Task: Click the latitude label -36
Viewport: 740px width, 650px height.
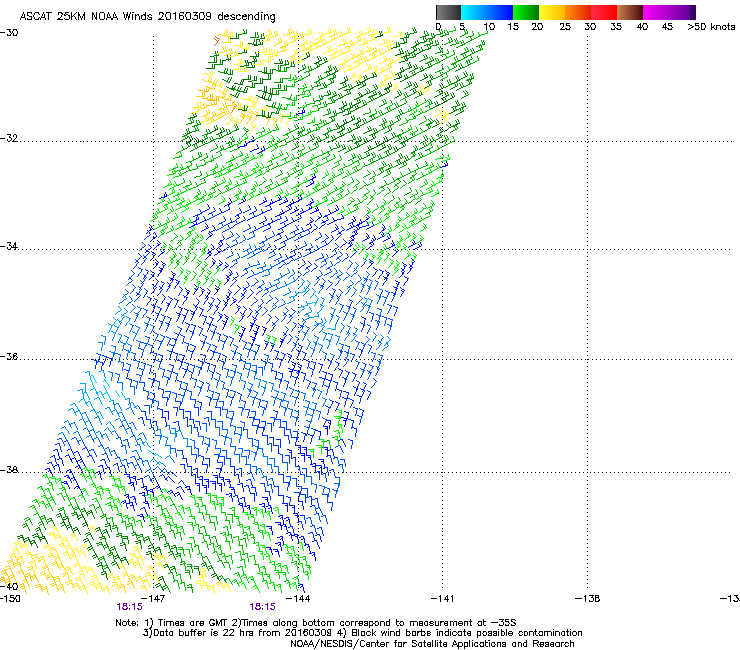Action: 9,356
